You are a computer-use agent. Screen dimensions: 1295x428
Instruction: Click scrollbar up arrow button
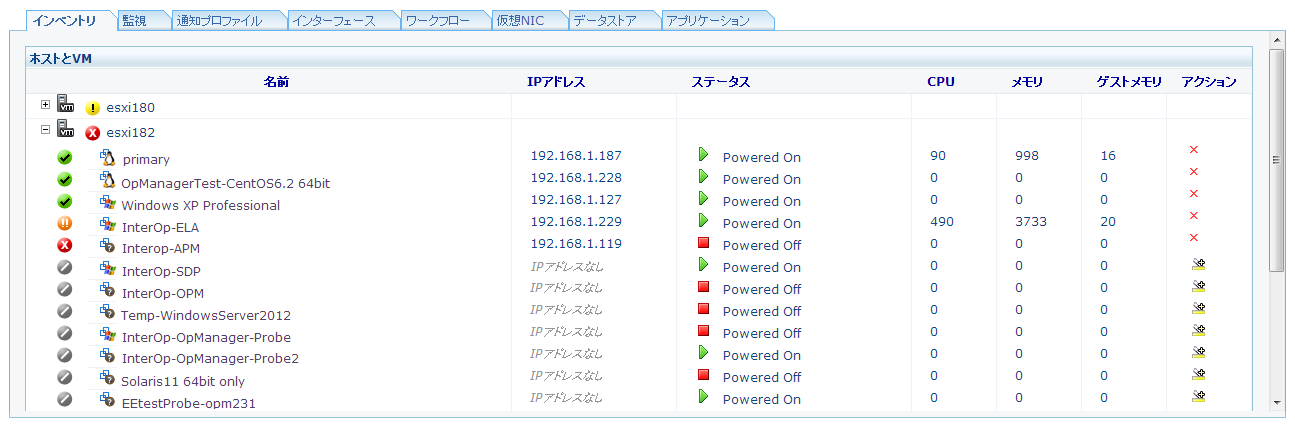1275,40
